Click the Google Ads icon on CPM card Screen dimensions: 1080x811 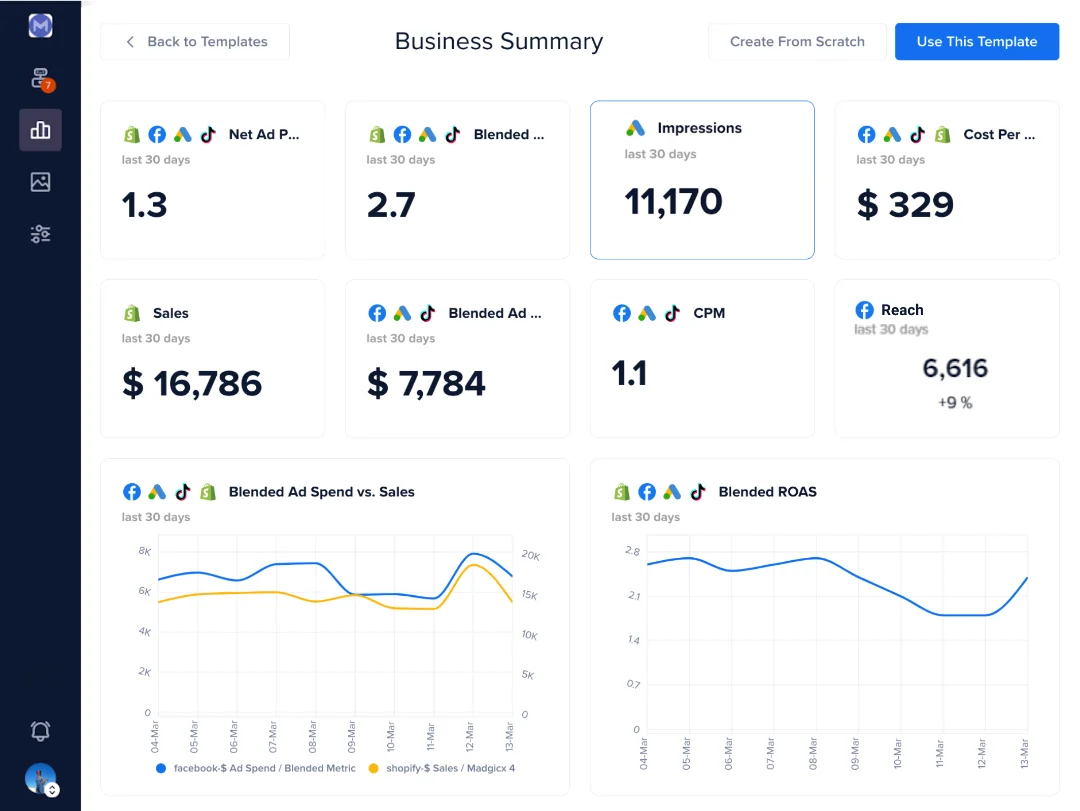(647, 313)
